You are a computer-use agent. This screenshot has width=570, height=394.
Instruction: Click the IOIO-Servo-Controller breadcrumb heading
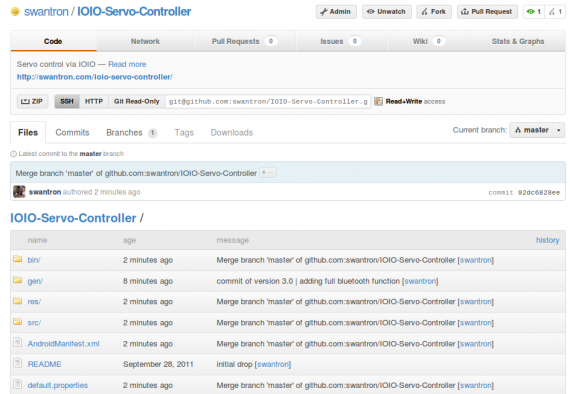[x=73, y=218]
